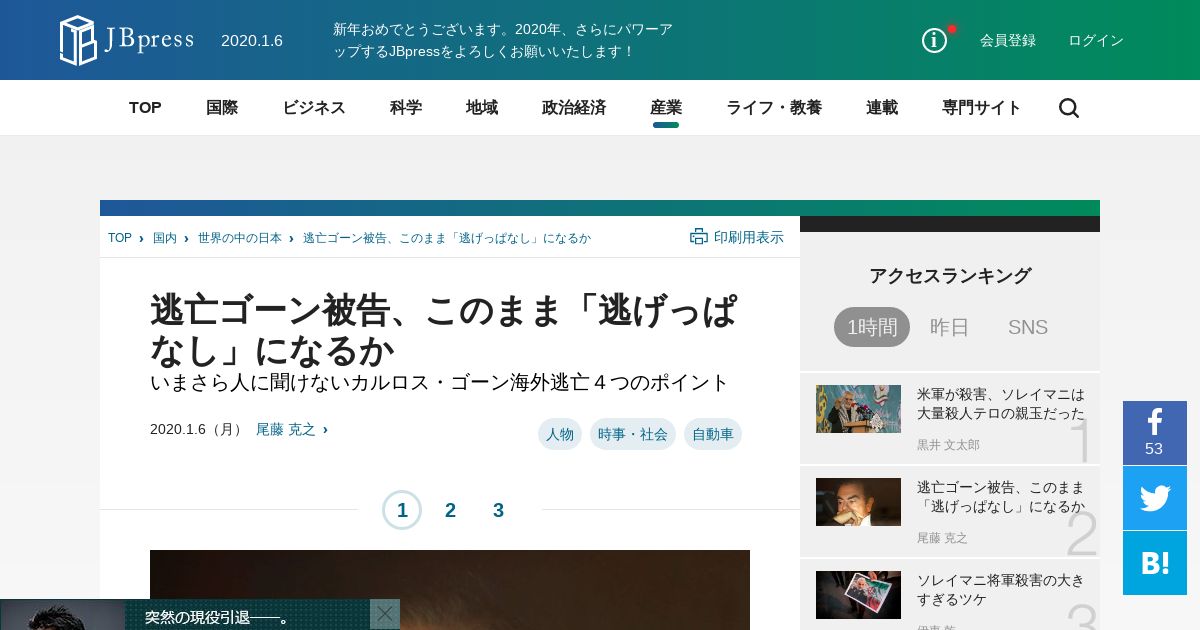Open ranking thumbnail of held portrait photo
The image size is (1200, 630).
[858, 595]
